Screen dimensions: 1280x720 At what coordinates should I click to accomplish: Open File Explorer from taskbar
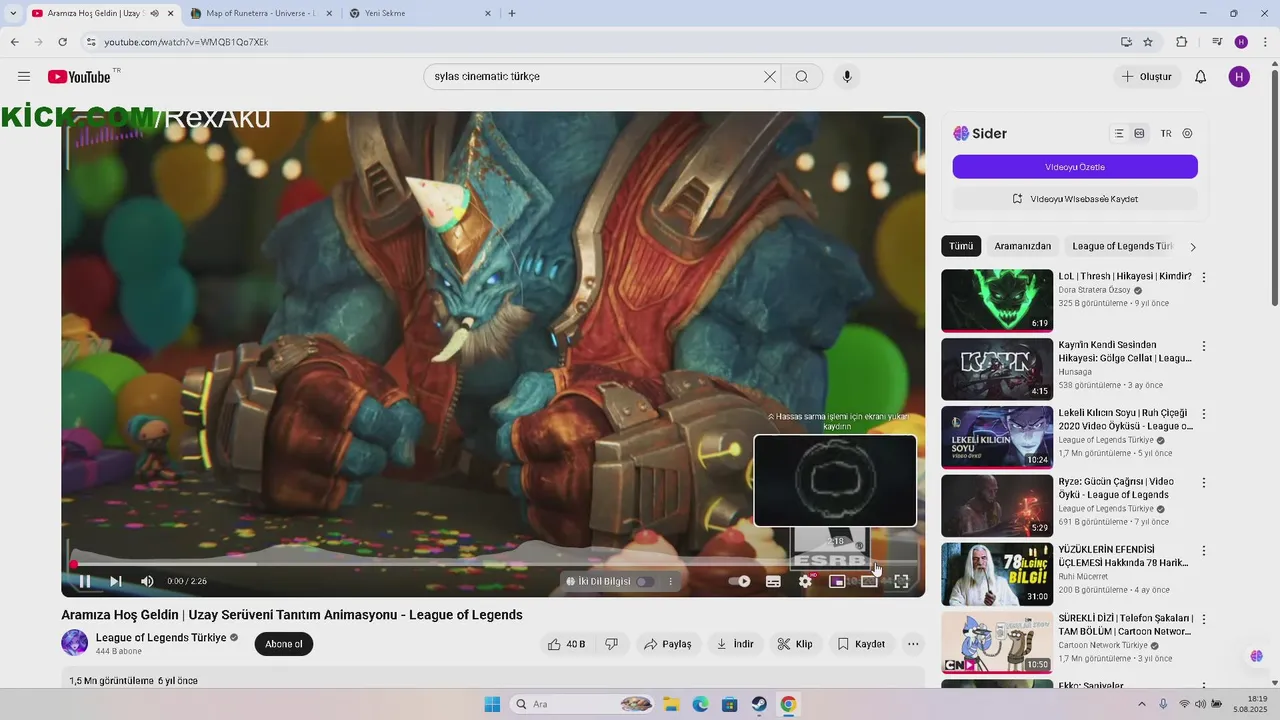point(672,704)
